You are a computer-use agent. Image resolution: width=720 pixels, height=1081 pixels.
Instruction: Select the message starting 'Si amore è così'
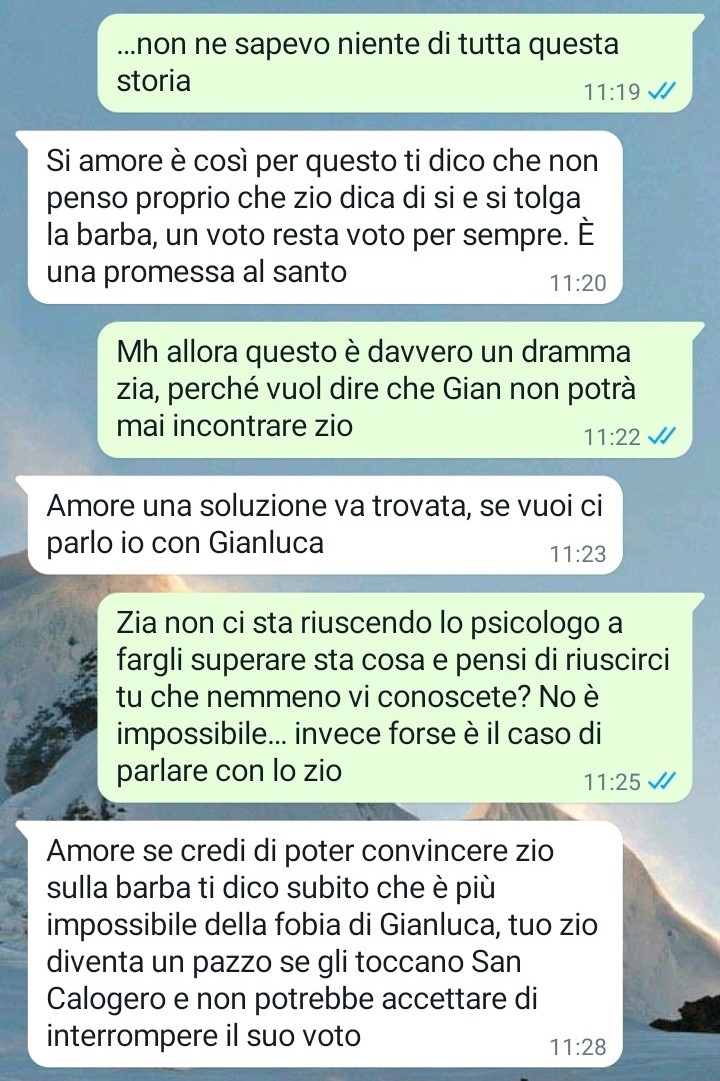[324, 216]
